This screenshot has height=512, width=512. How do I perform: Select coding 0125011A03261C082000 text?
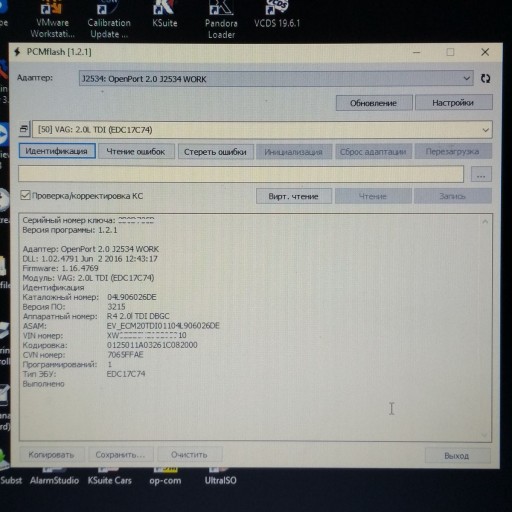[152, 345]
